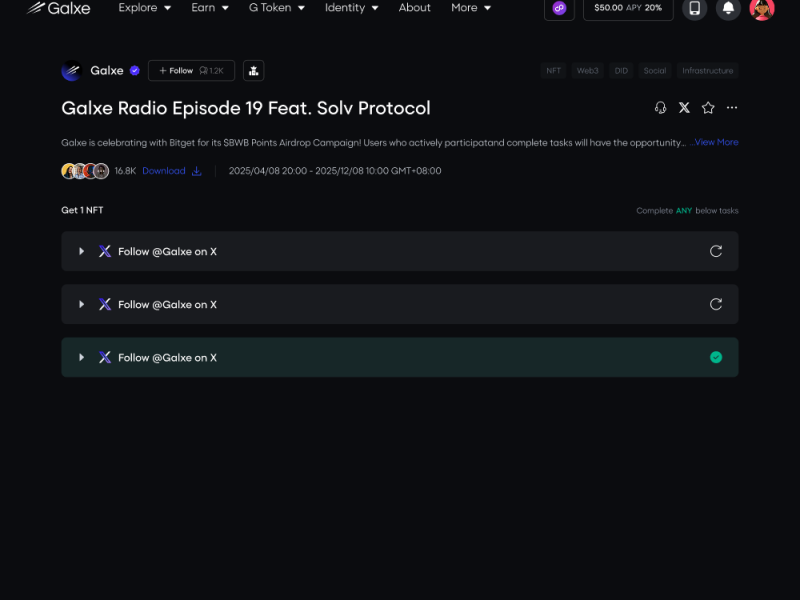The height and width of the screenshot is (600, 800).
Task: Expand the Earn navigation dropdown
Action: pos(210,8)
